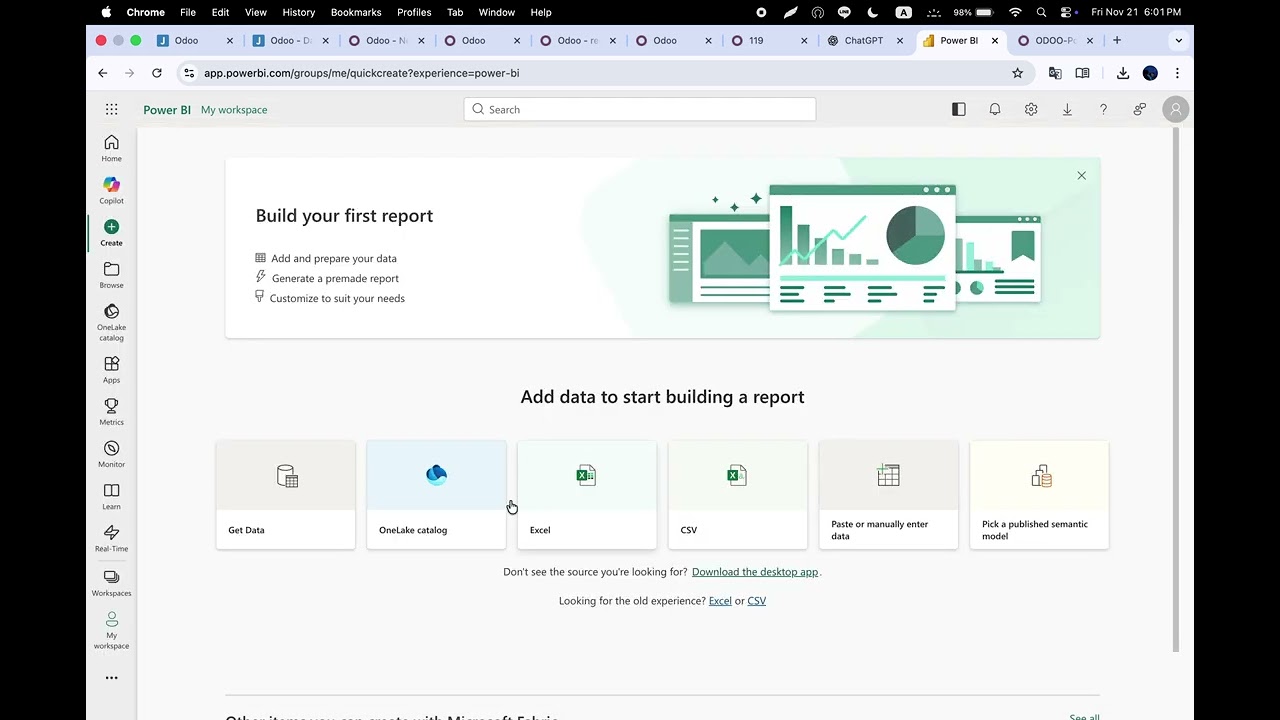
Task: Click the Download the desktop app link
Action: (x=755, y=572)
